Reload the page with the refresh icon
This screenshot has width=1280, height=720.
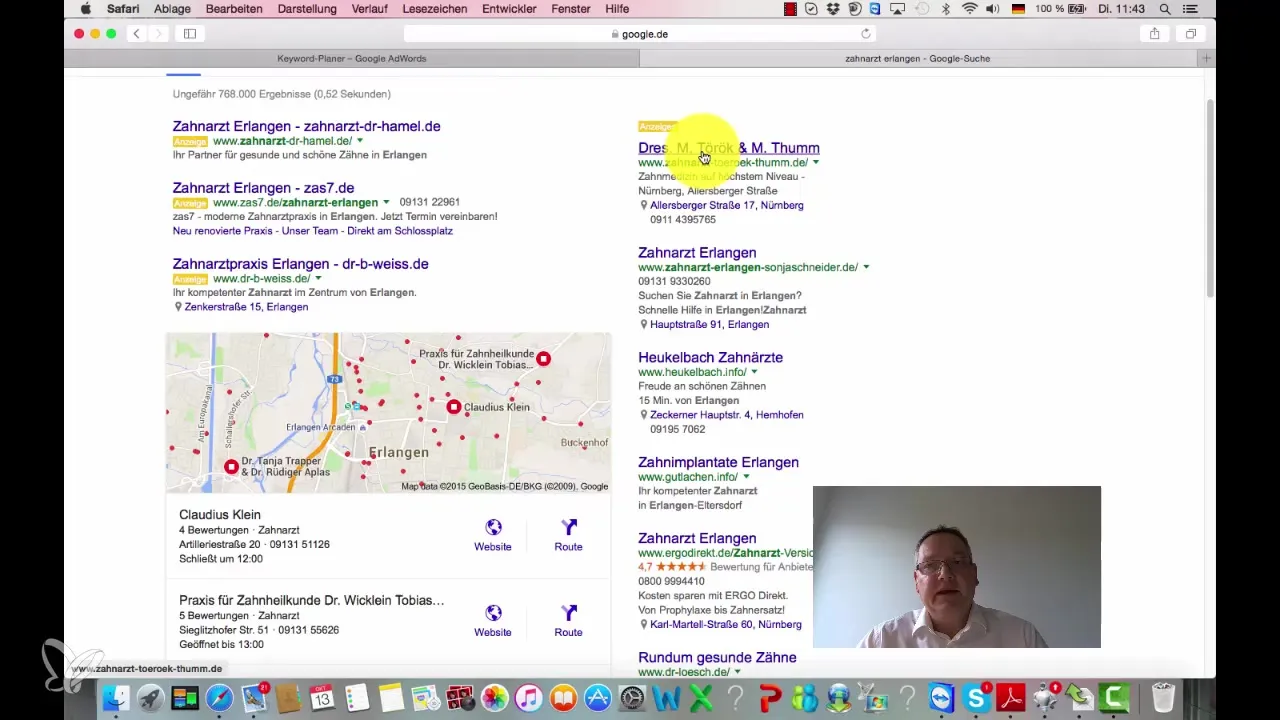(x=866, y=33)
